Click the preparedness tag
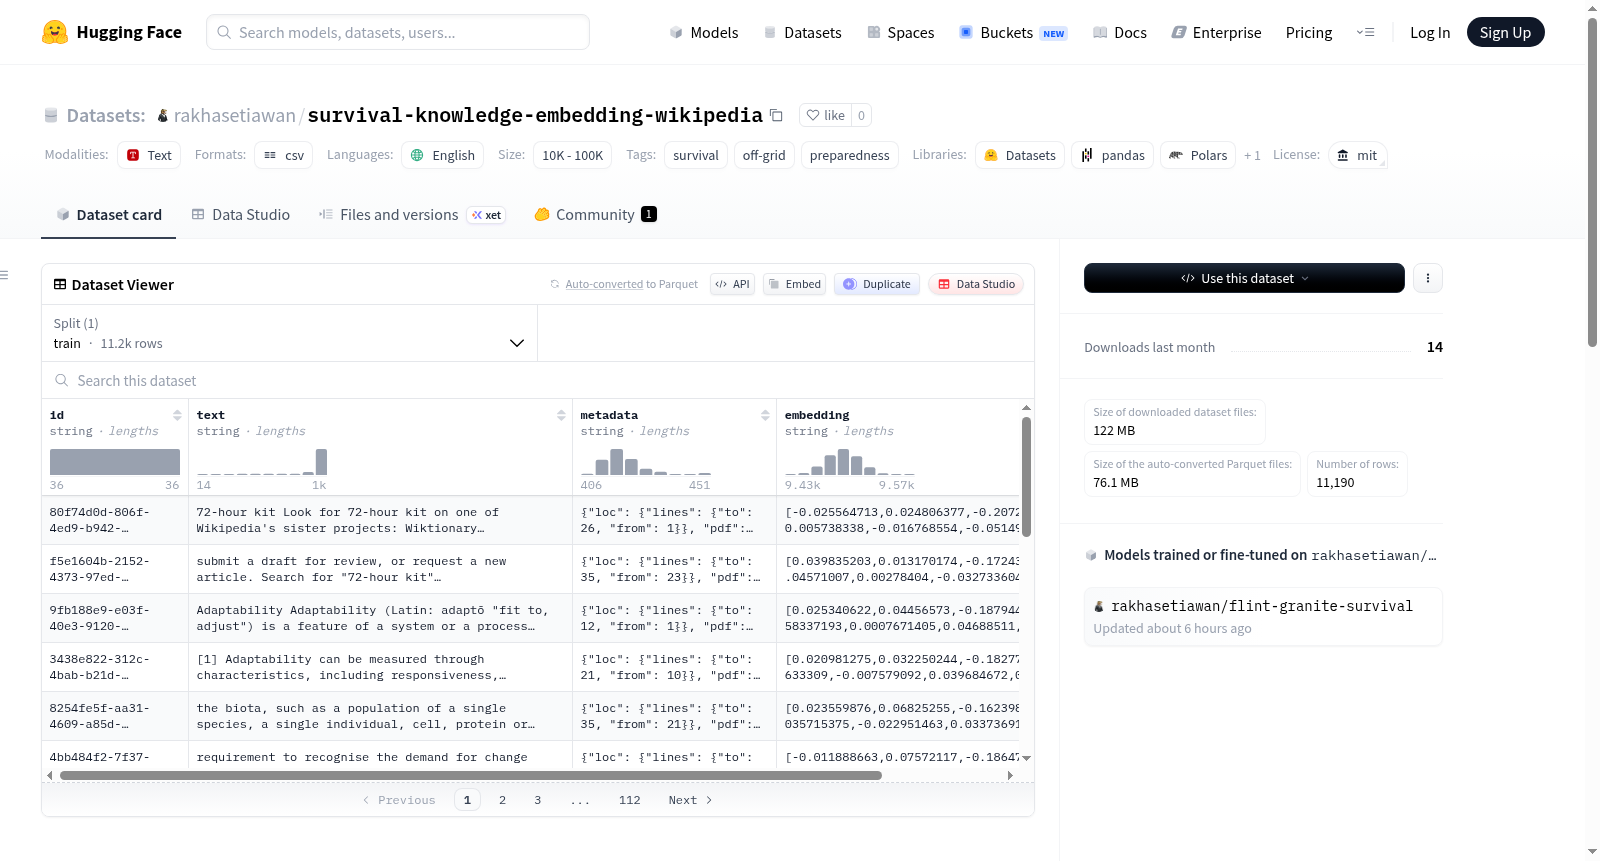This screenshot has width=1600, height=861. [849, 155]
